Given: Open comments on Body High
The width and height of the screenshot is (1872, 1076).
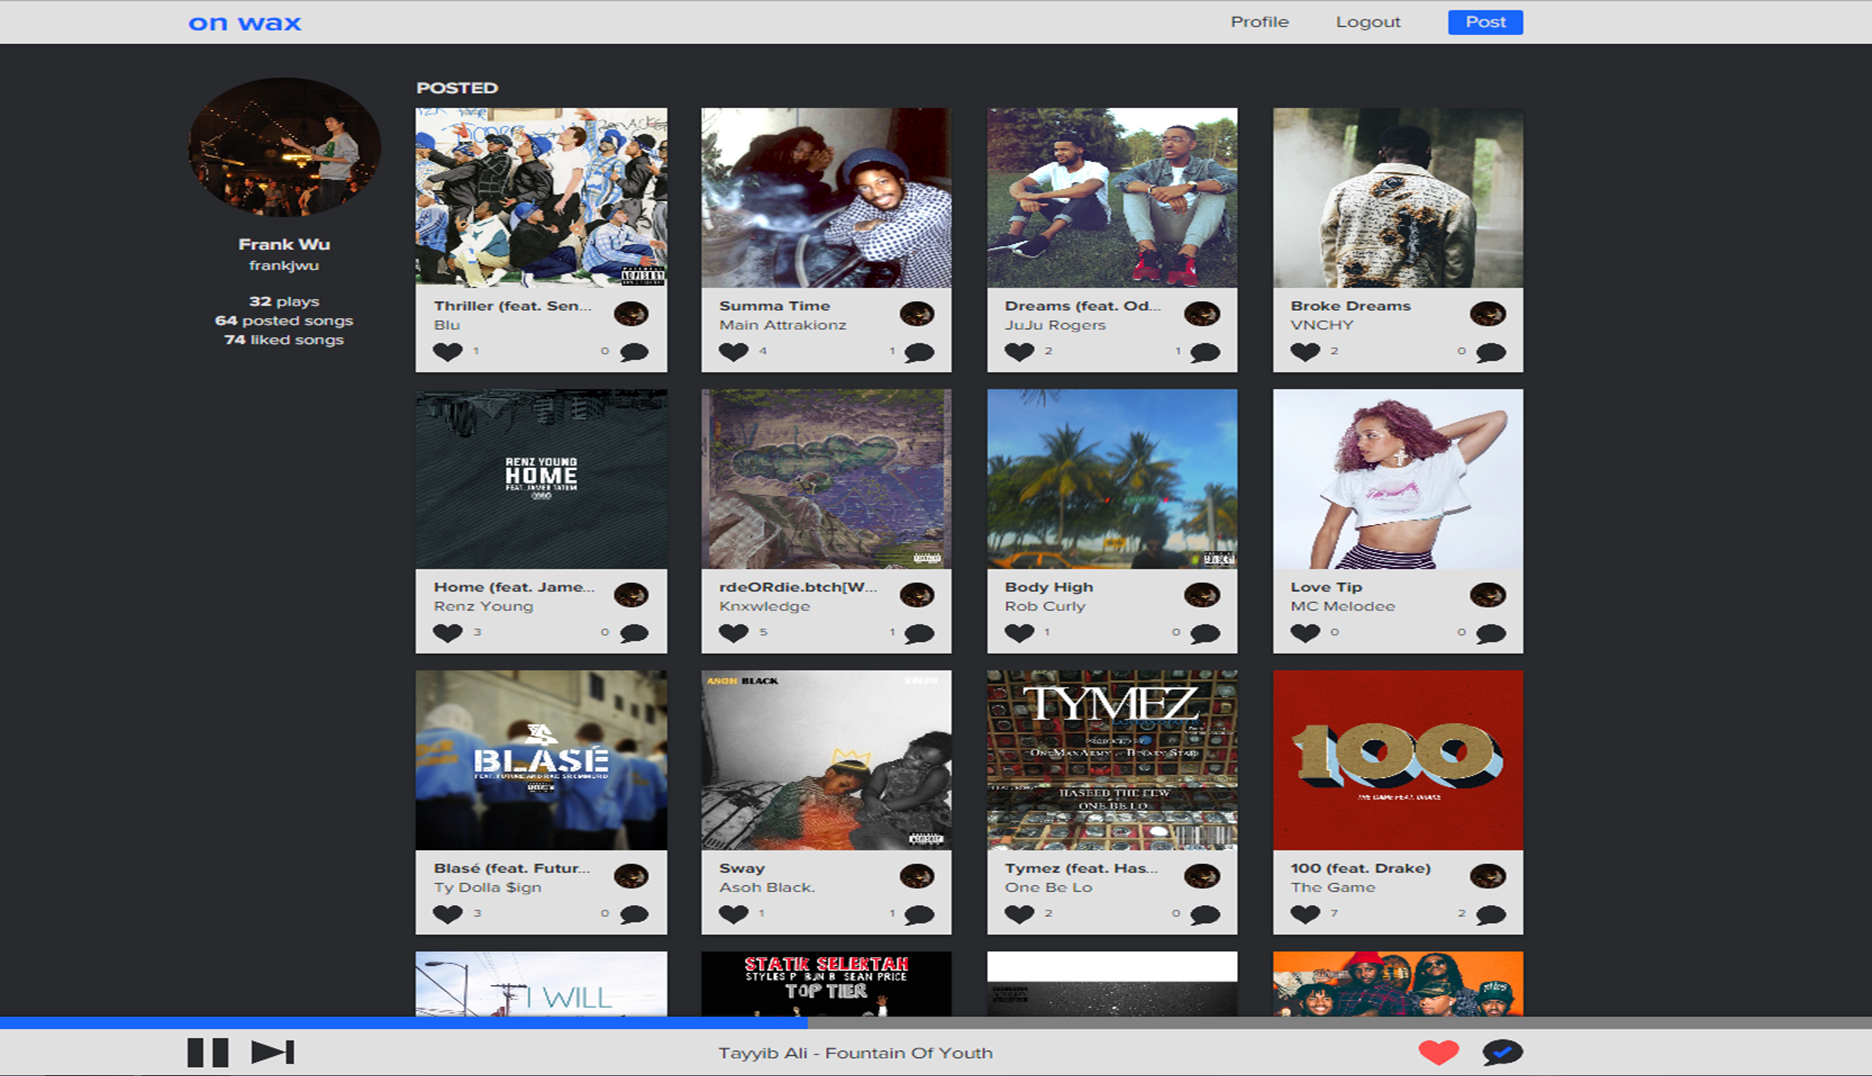Looking at the screenshot, I should (1205, 633).
